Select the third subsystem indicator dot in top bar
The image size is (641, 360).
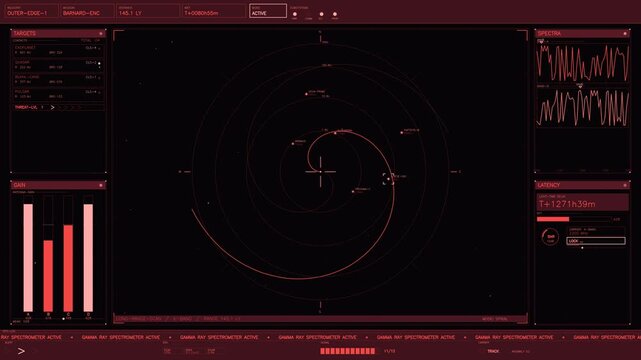(321, 14)
